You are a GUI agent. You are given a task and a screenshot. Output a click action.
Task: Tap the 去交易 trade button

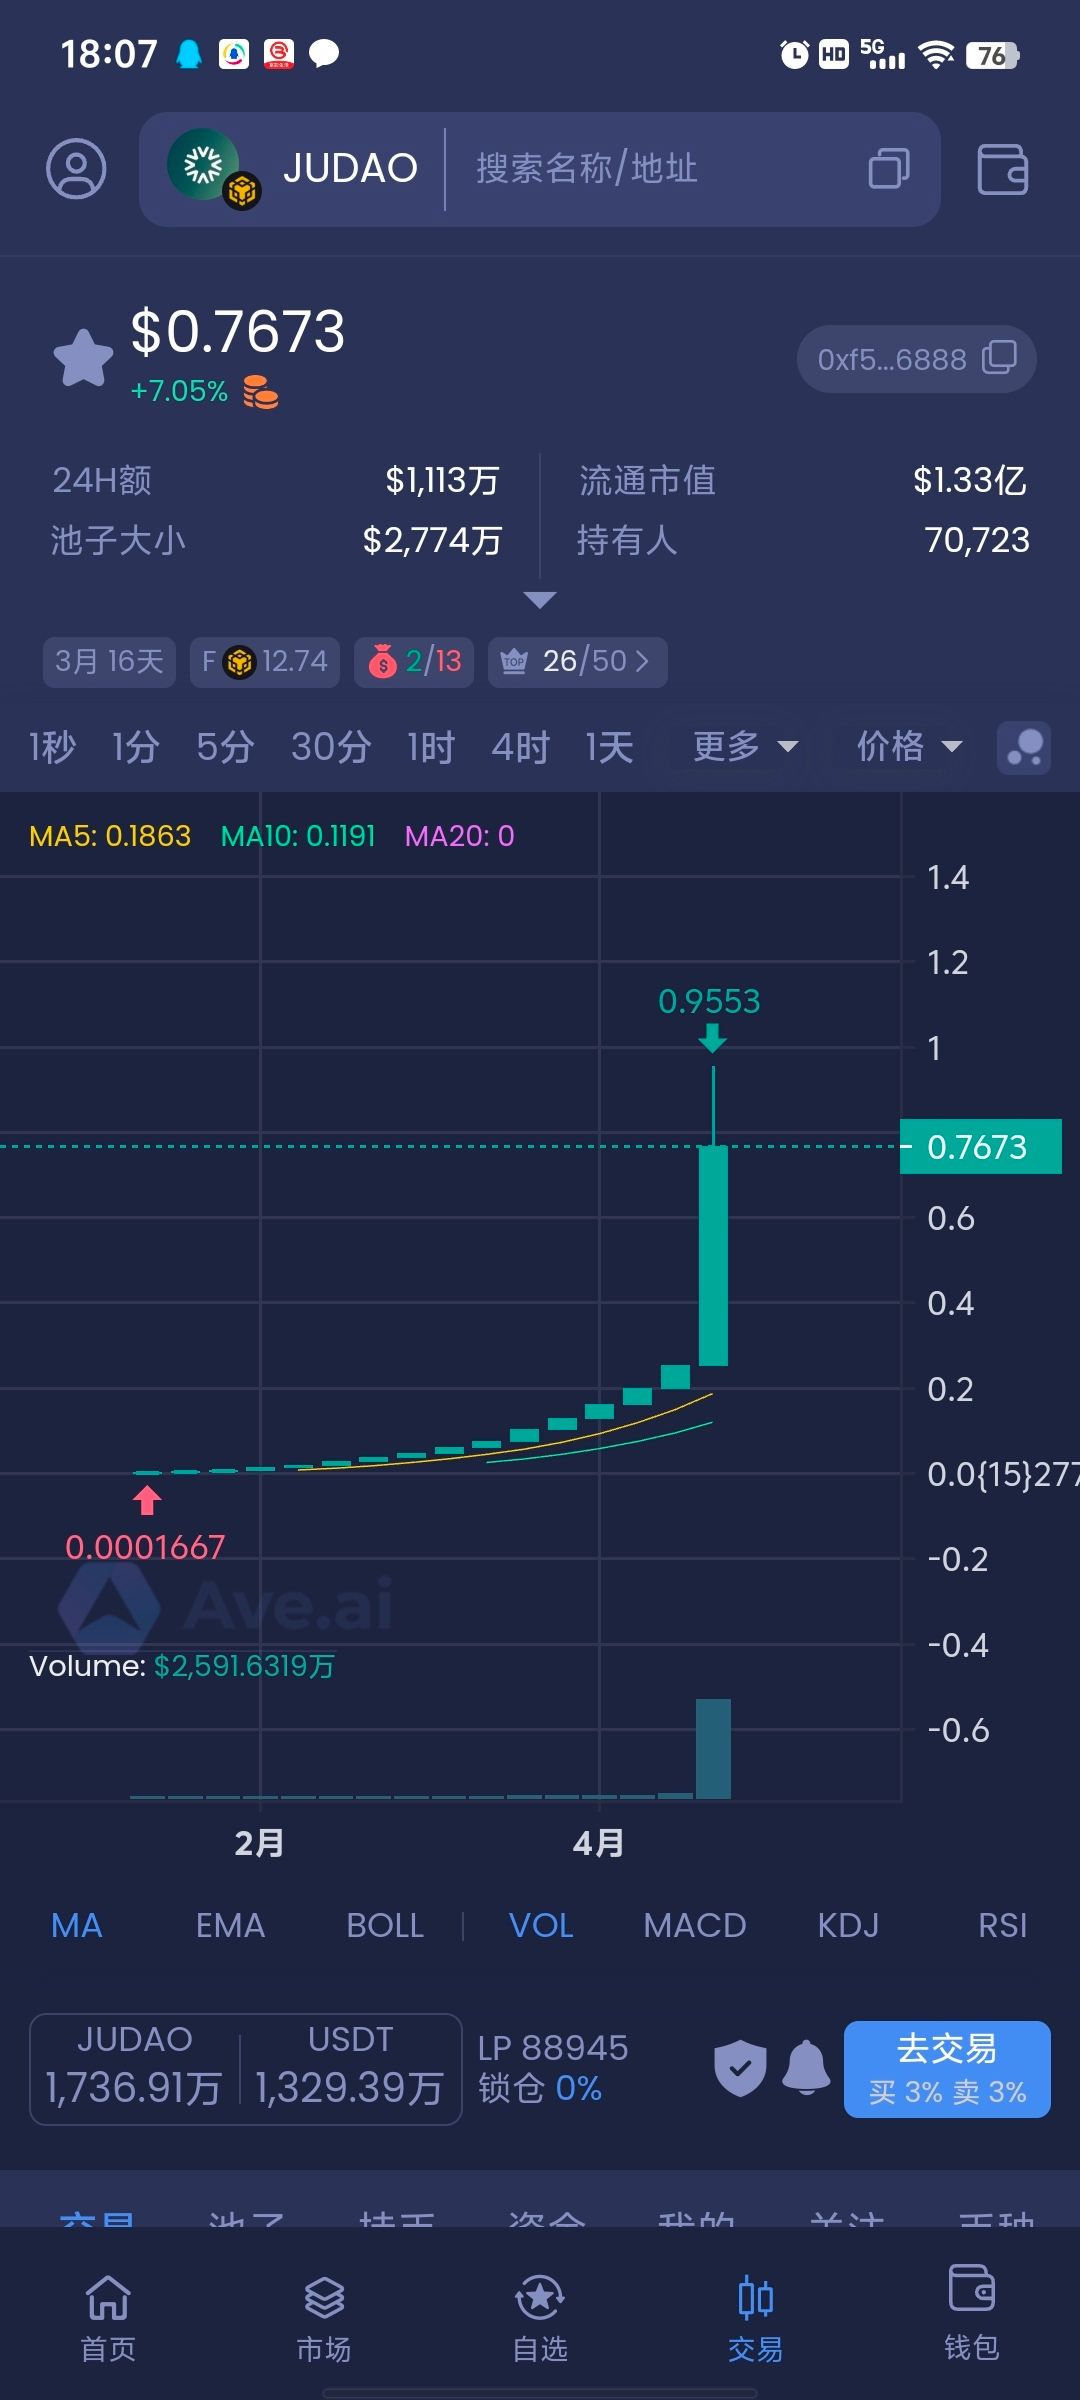[x=947, y=2069]
